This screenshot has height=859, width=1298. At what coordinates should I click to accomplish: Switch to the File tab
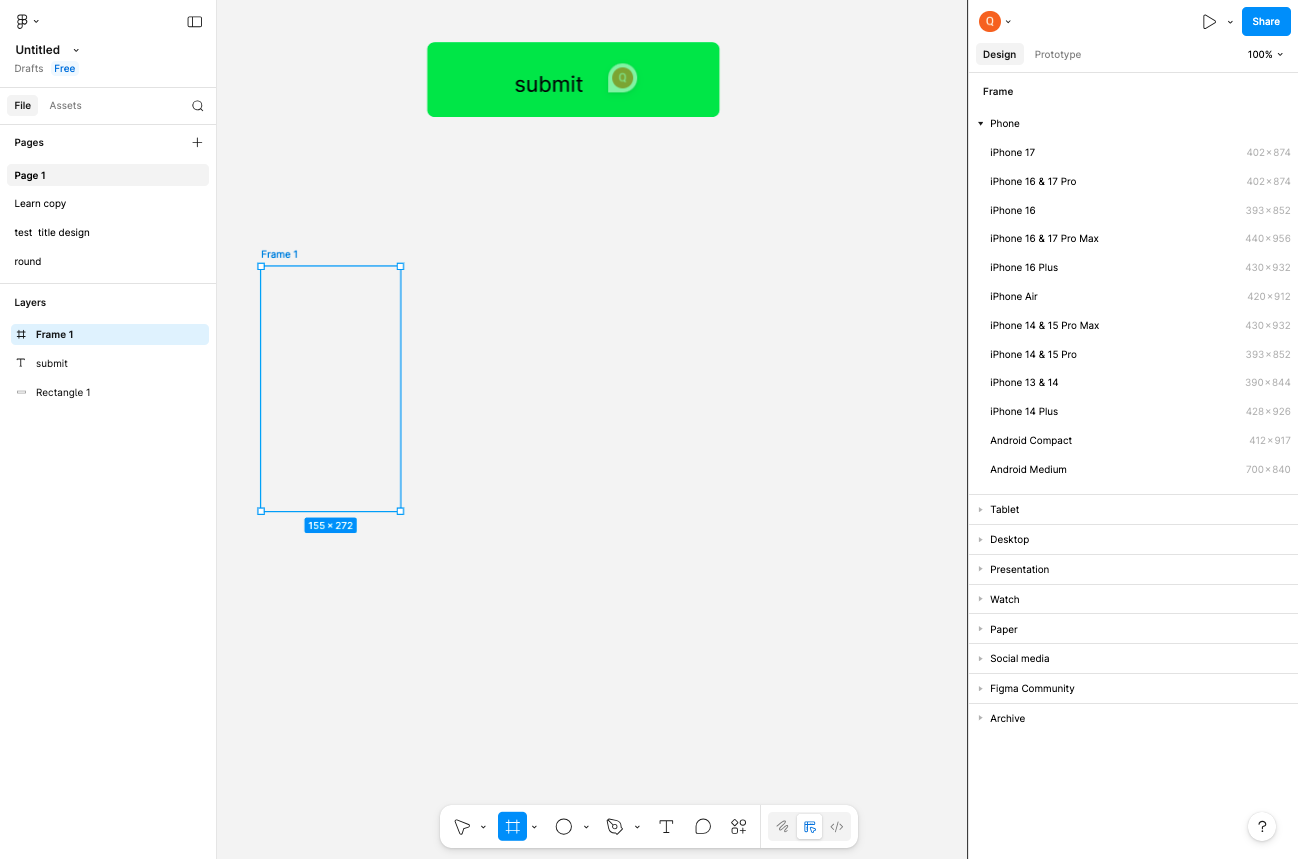tap(22, 106)
